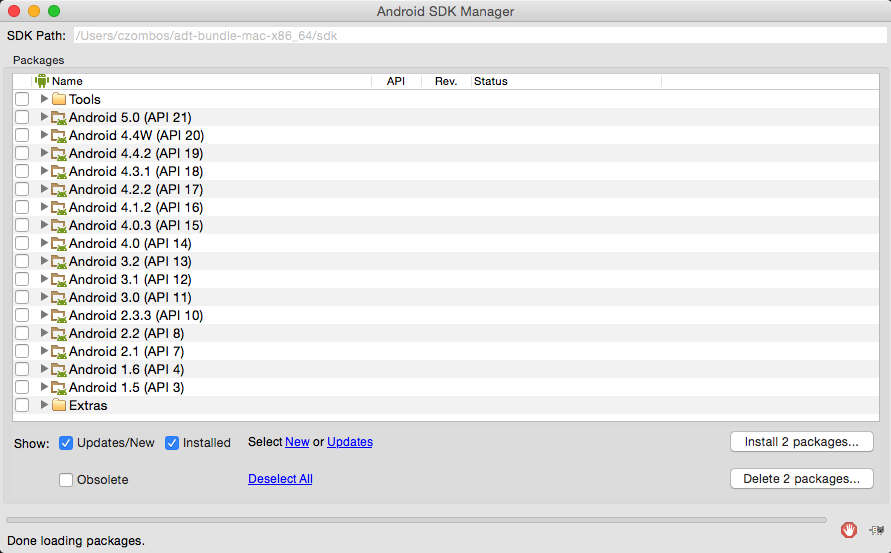The height and width of the screenshot is (553, 891).
Task: Expand the Android 3.2 (API 13) node
Action: click(44, 261)
